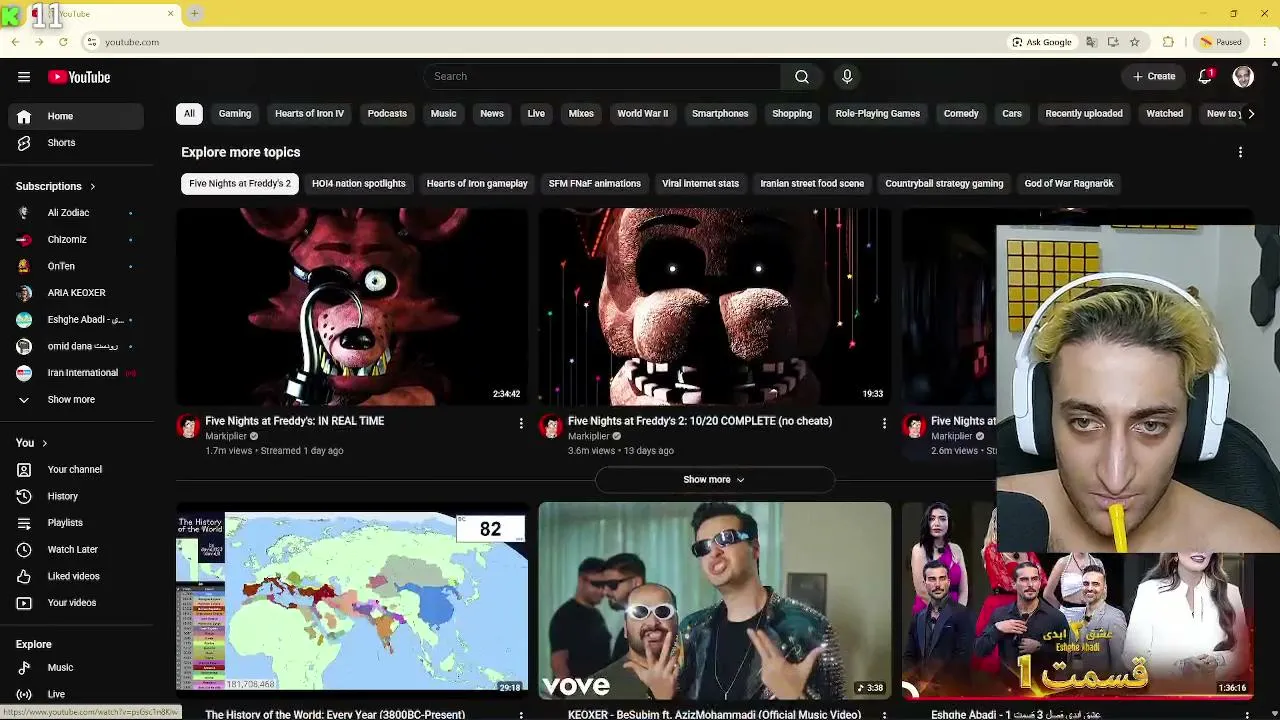Show next filter chips with the right arrow
Viewport: 1280px width, 720px height.
[x=1251, y=114]
